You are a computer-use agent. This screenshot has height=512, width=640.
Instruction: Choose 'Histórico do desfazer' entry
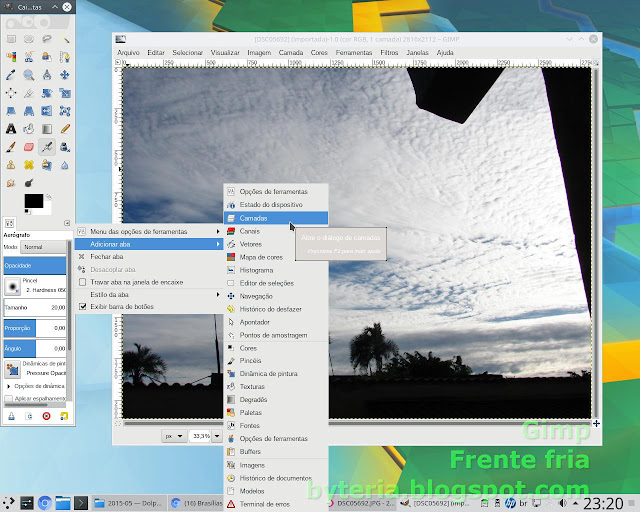(276, 309)
